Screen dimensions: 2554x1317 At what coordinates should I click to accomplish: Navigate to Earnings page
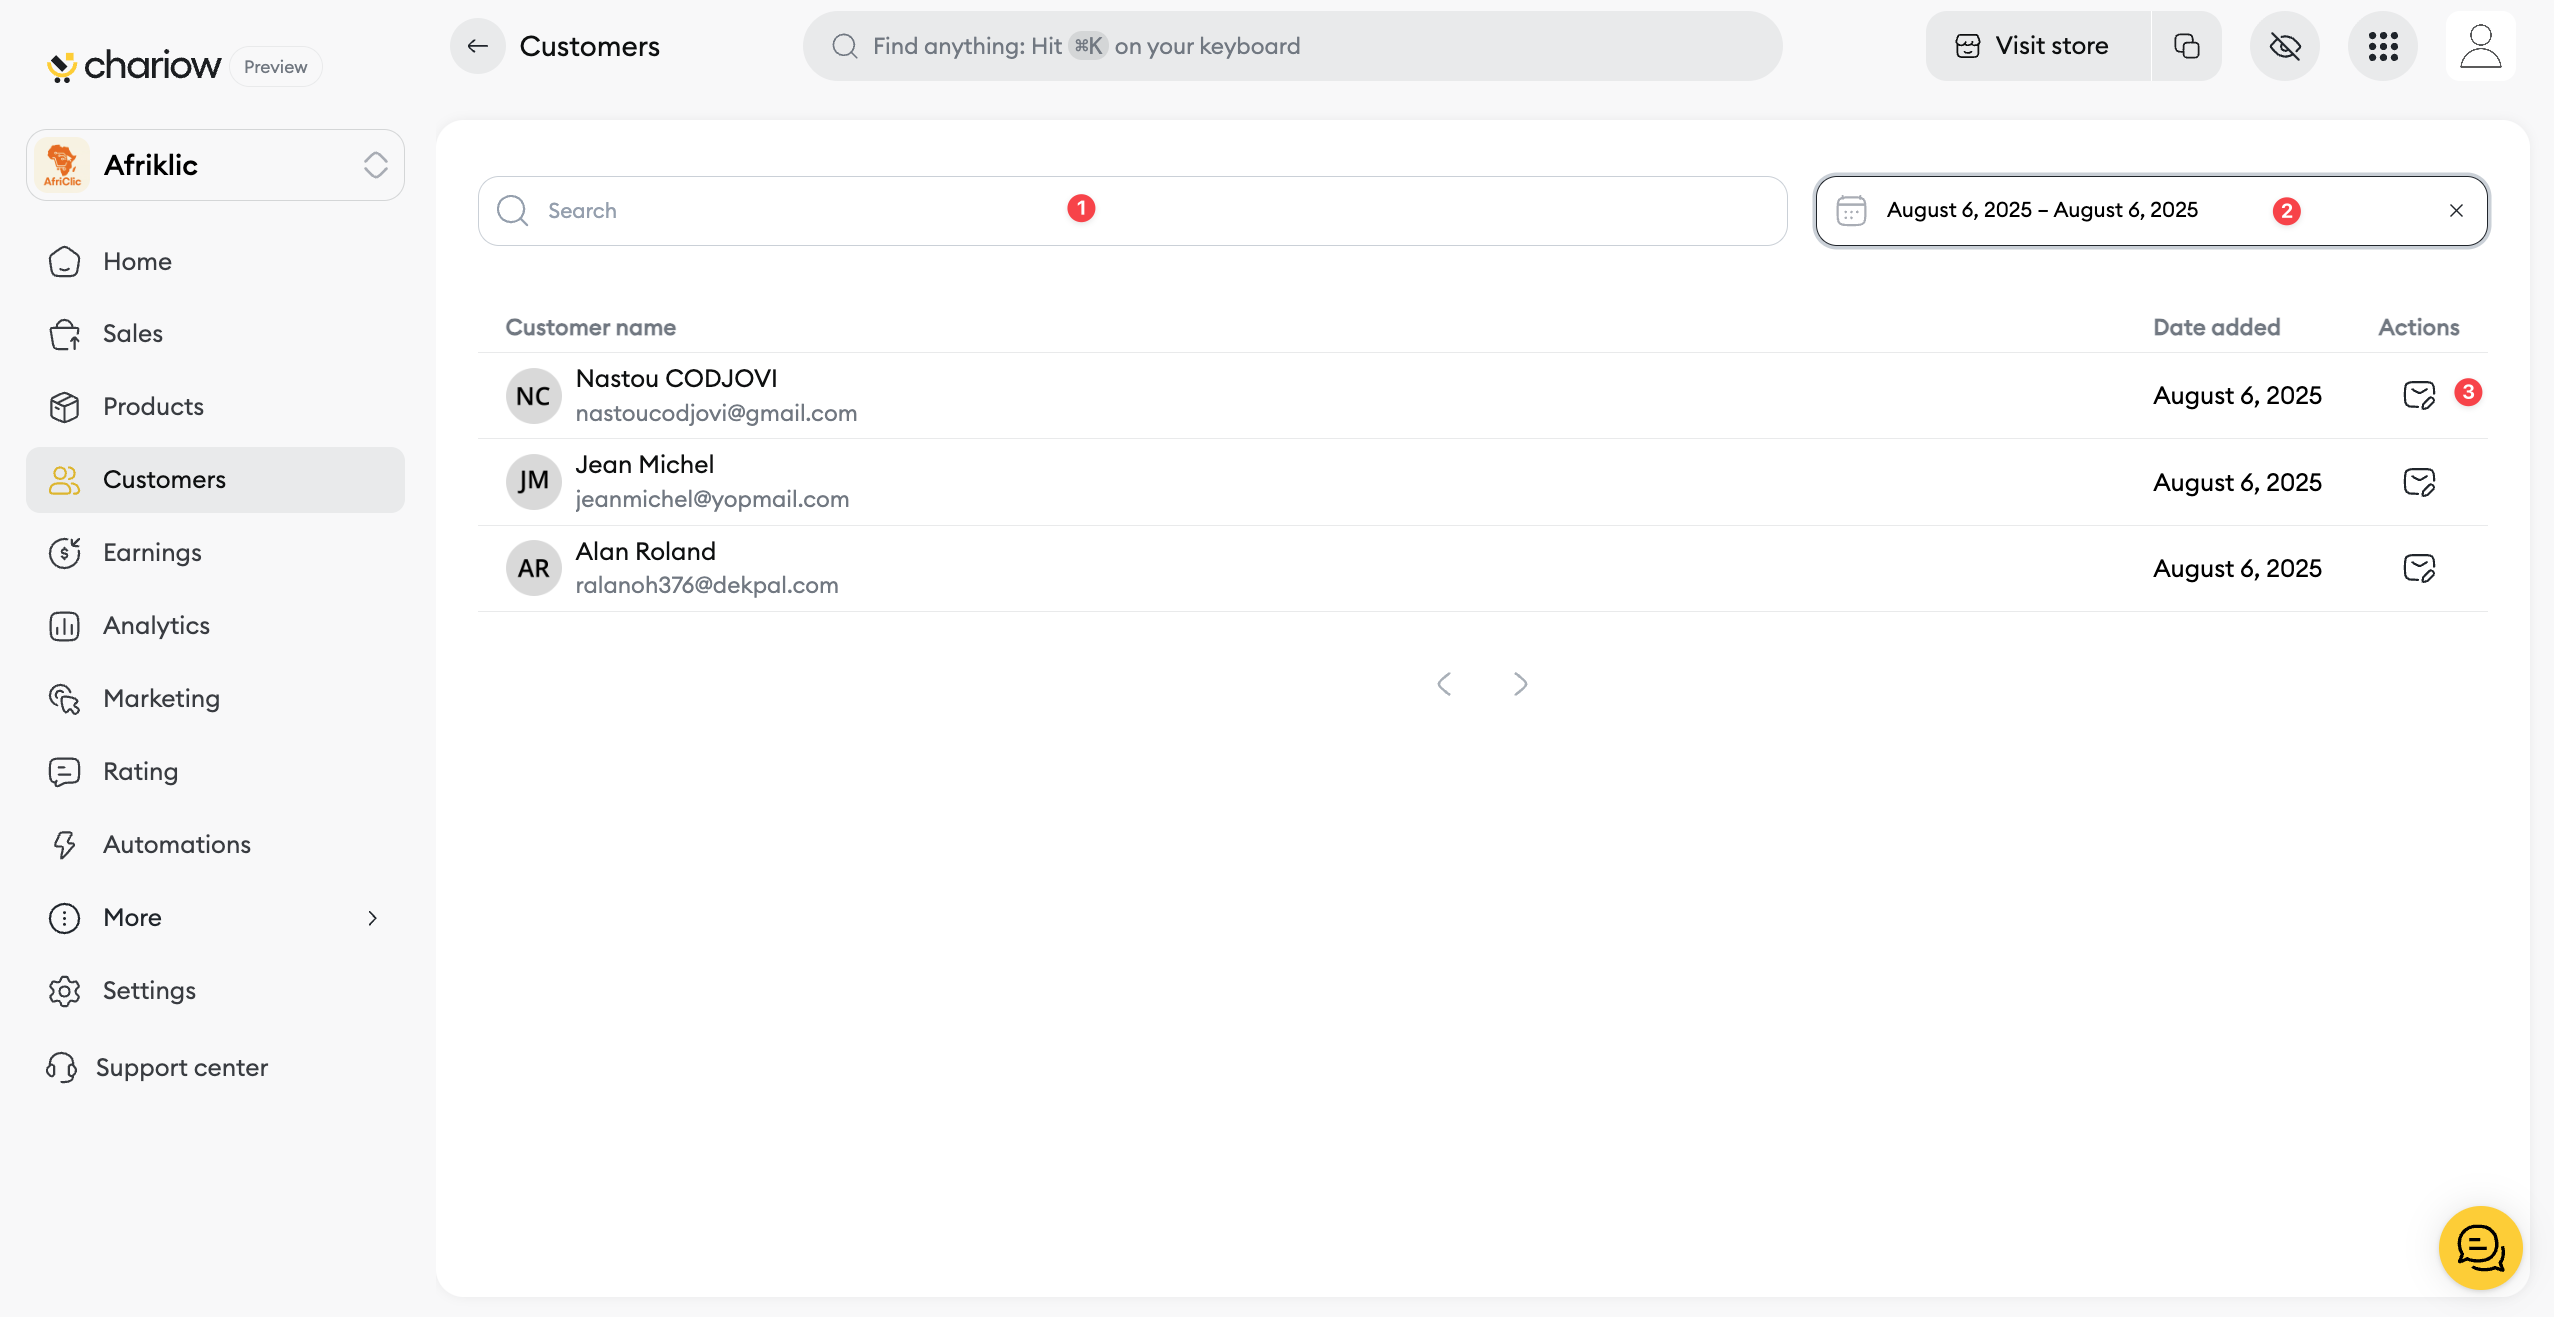152,552
